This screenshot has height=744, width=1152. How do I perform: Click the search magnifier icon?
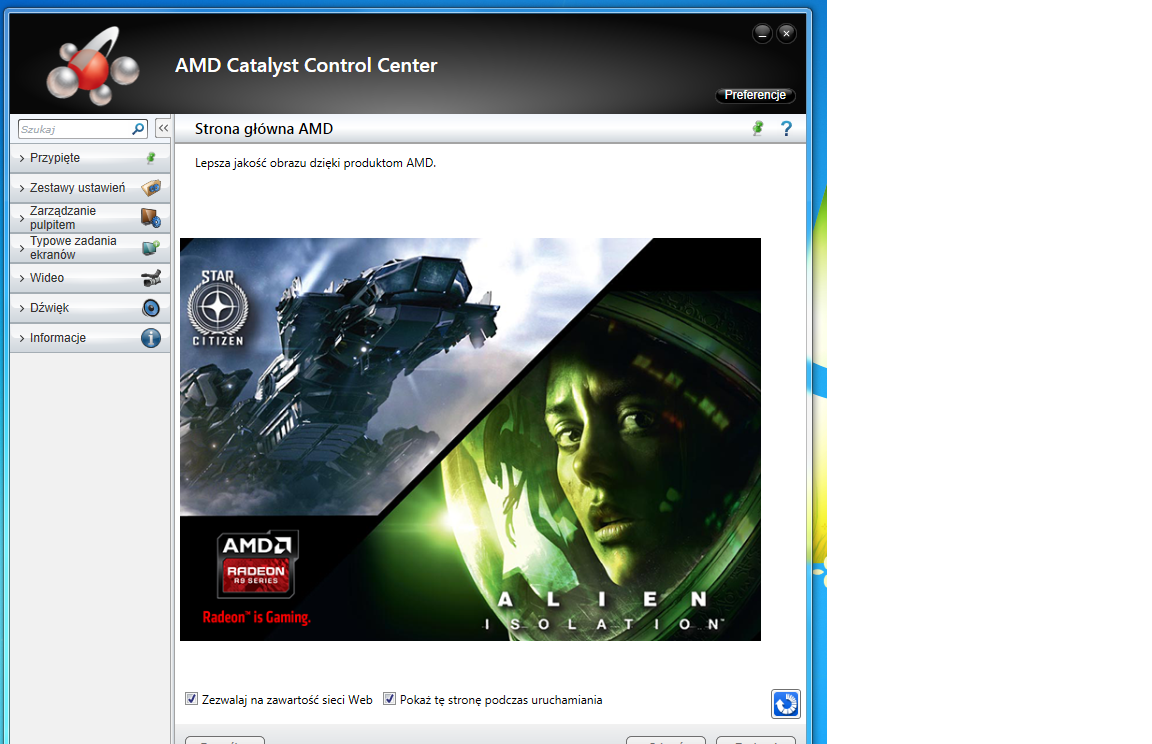pos(137,129)
